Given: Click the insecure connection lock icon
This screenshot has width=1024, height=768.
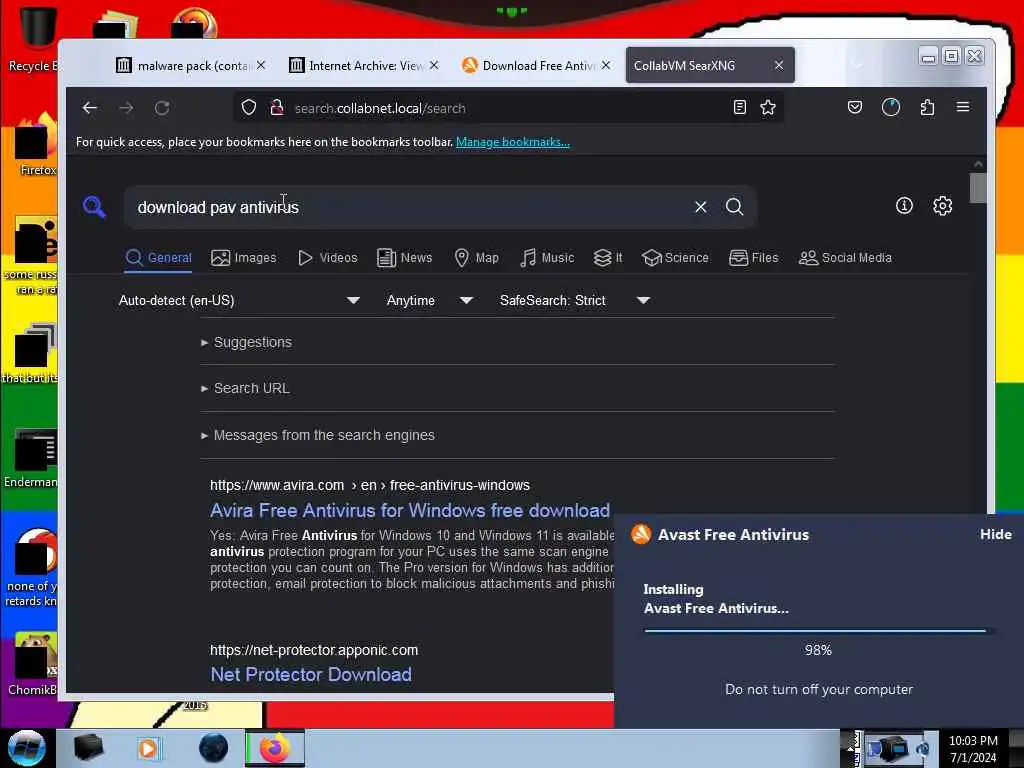Looking at the screenshot, I should (277, 108).
